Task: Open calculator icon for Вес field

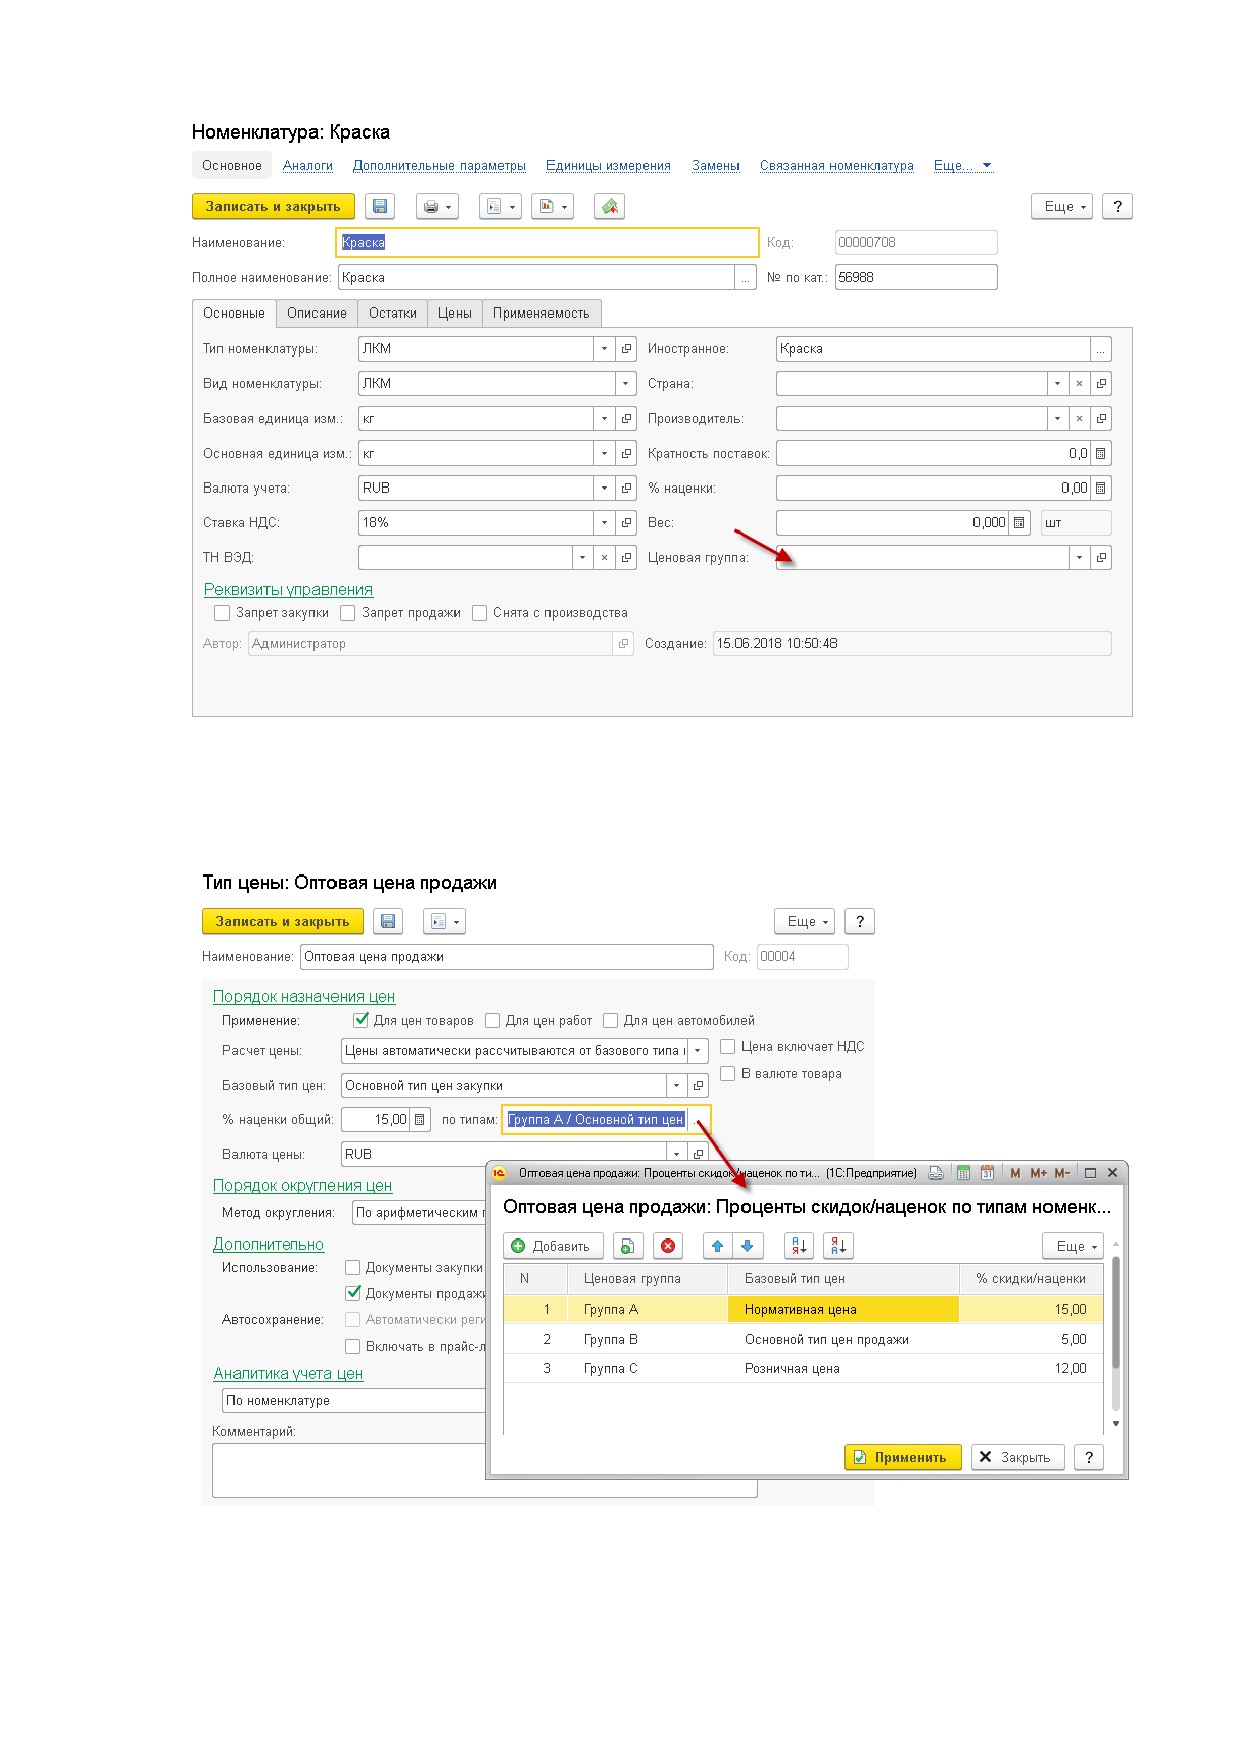Action: pyautogui.click(x=1018, y=523)
